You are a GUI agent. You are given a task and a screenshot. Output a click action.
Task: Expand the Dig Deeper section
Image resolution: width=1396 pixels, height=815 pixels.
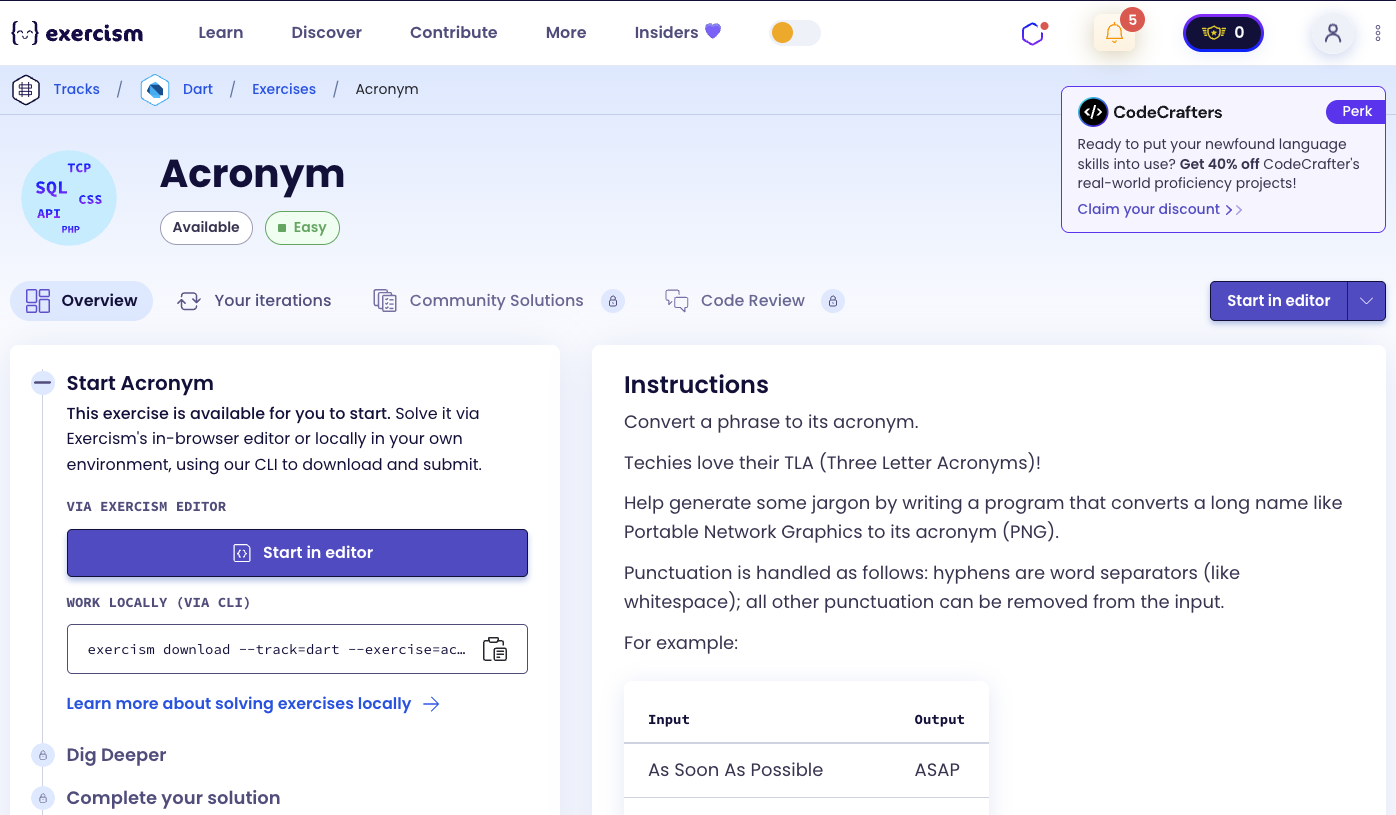pyautogui.click(x=116, y=755)
